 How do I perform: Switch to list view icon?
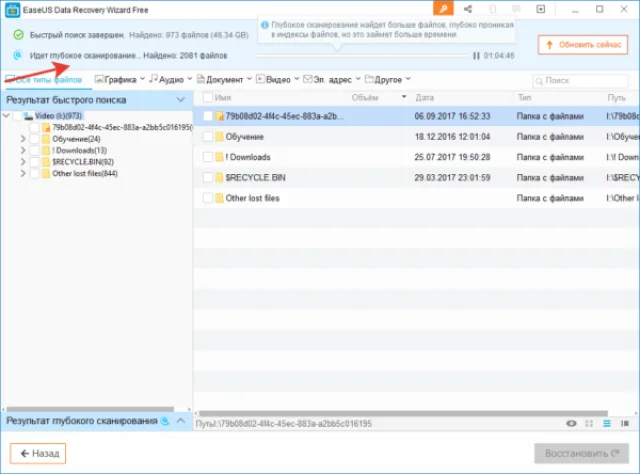[607, 423]
